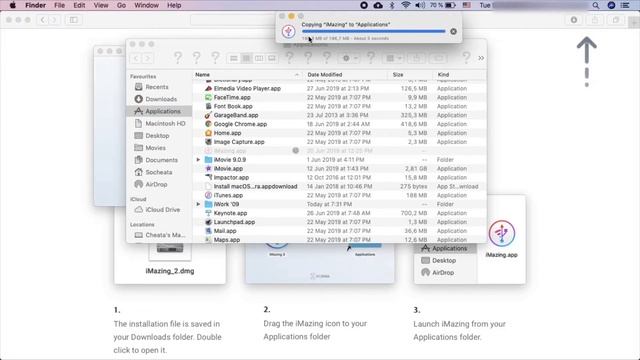Select Maps.app row
Viewport: 640px width, 360px height.
(339, 240)
